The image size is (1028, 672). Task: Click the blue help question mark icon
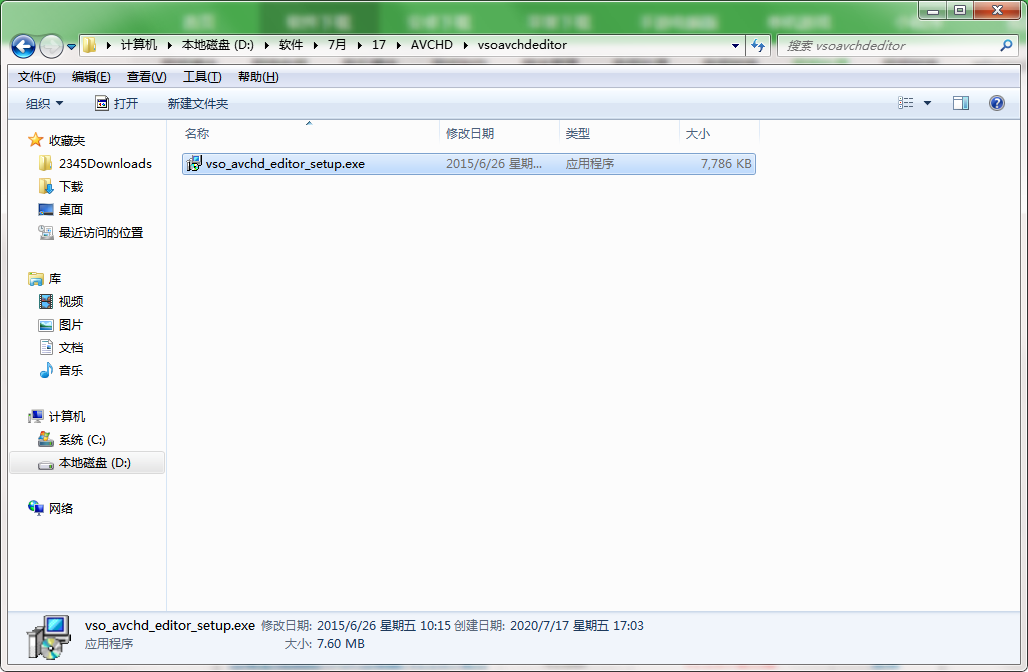[x=997, y=103]
